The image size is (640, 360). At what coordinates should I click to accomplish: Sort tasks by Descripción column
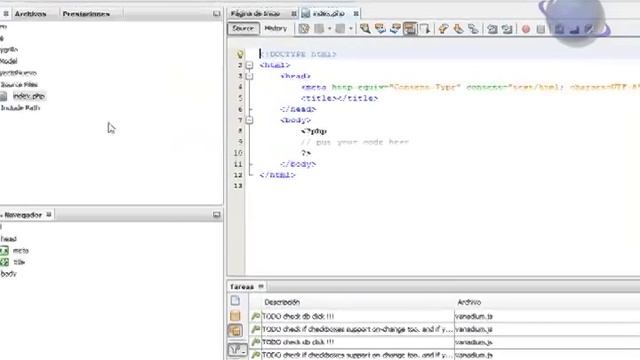[282, 302]
